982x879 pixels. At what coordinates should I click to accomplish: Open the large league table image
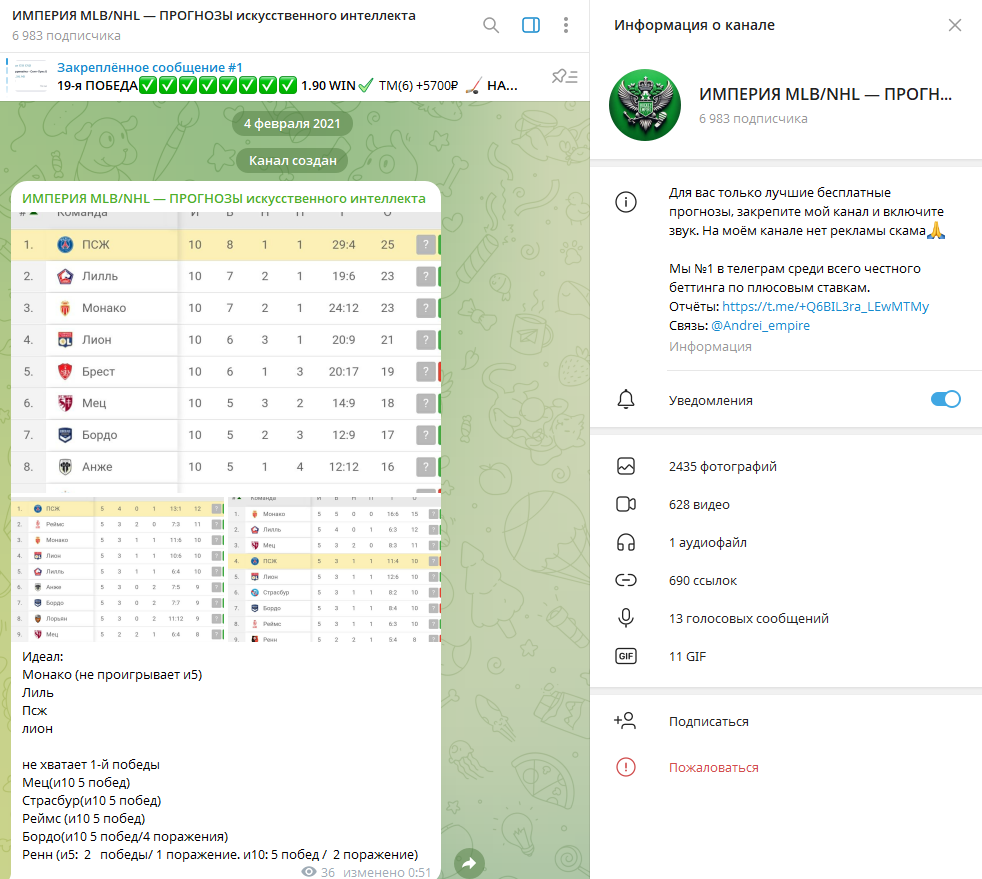click(x=226, y=352)
